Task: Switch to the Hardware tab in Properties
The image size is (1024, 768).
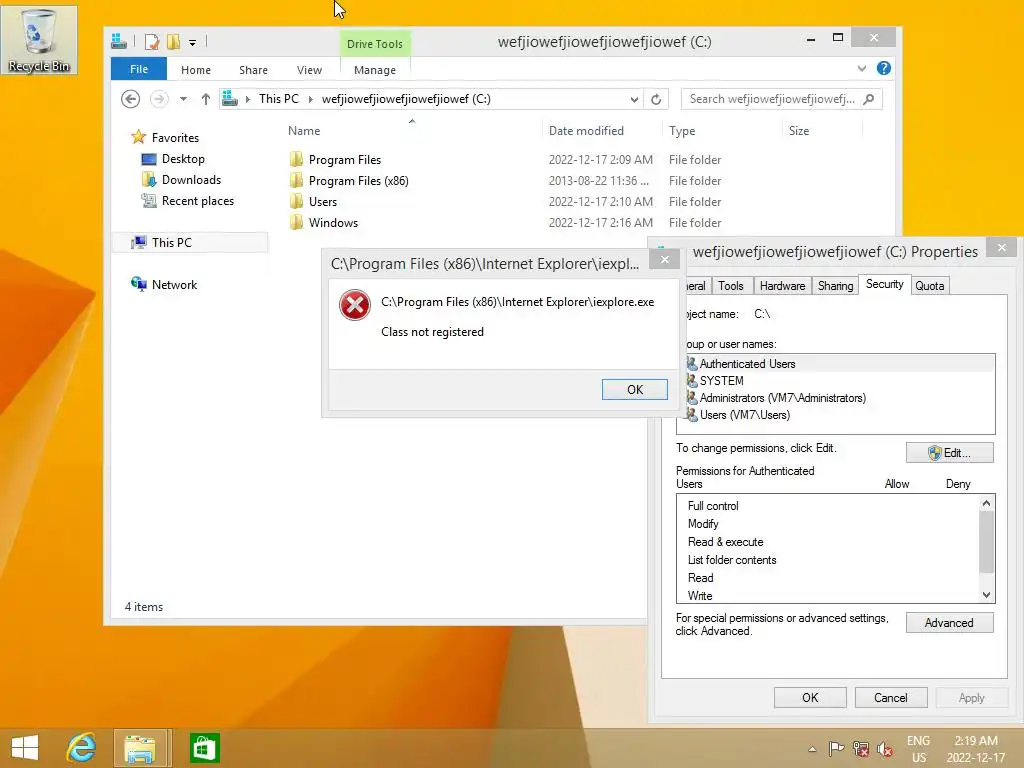Action: tap(782, 286)
